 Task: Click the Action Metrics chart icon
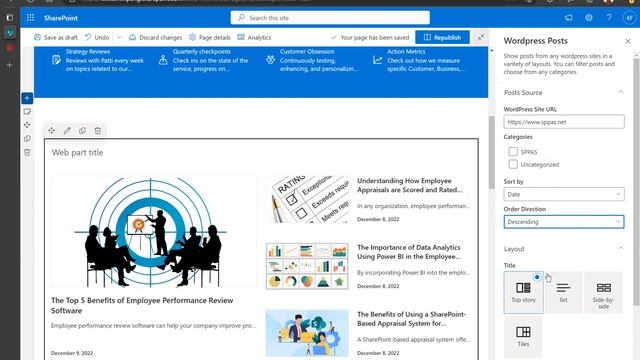(378, 60)
